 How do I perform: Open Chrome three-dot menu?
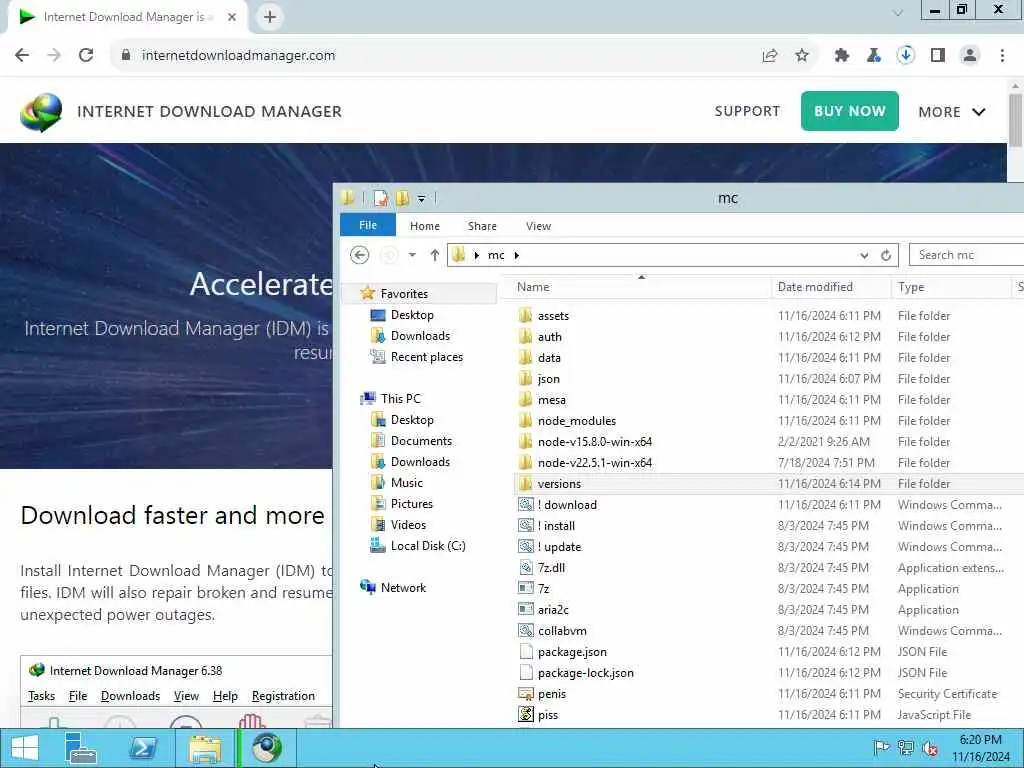[1002, 56]
